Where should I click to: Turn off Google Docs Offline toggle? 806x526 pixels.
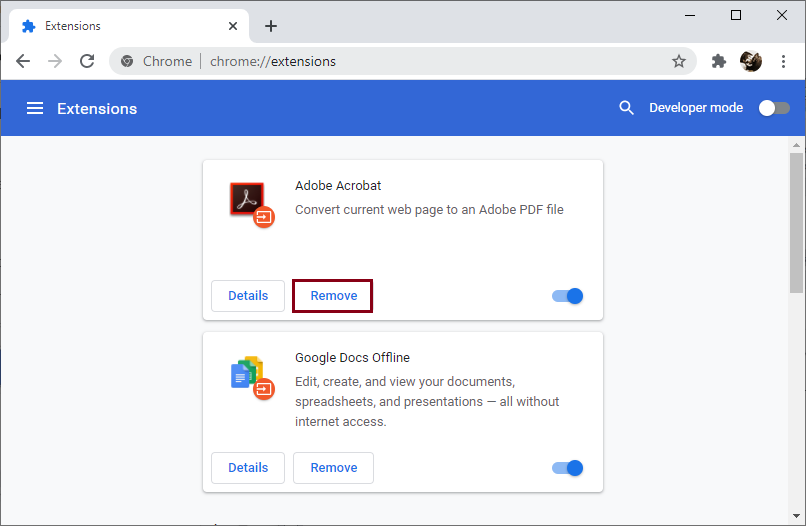click(567, 468)
